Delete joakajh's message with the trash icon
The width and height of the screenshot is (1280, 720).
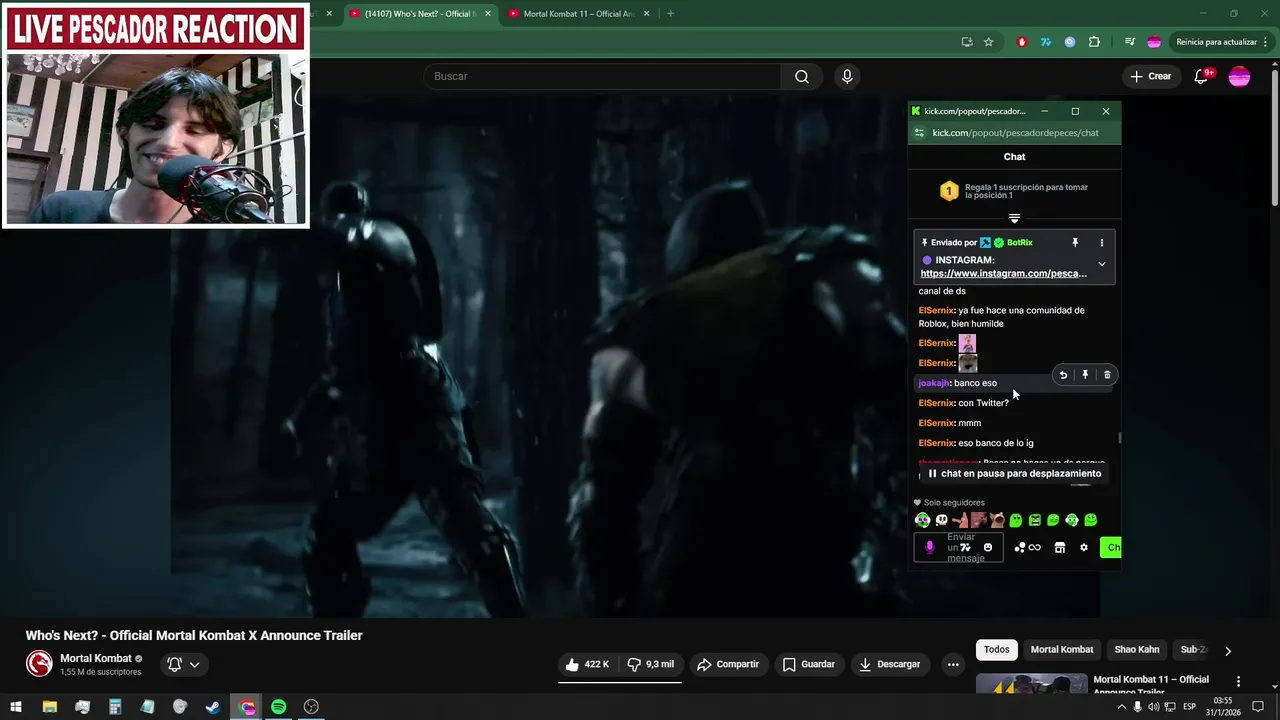point(1107,375)
